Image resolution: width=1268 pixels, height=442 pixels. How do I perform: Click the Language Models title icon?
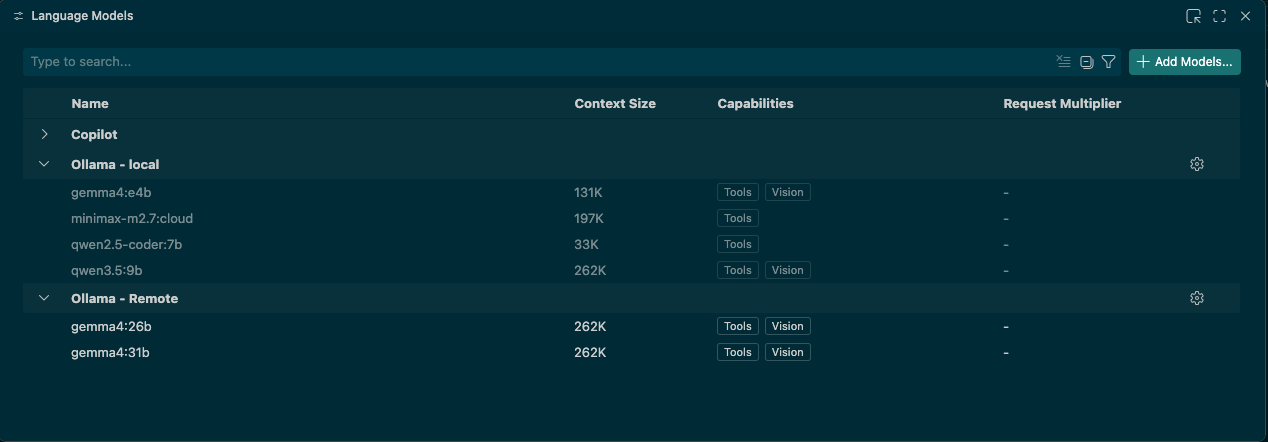coord(18,16)
